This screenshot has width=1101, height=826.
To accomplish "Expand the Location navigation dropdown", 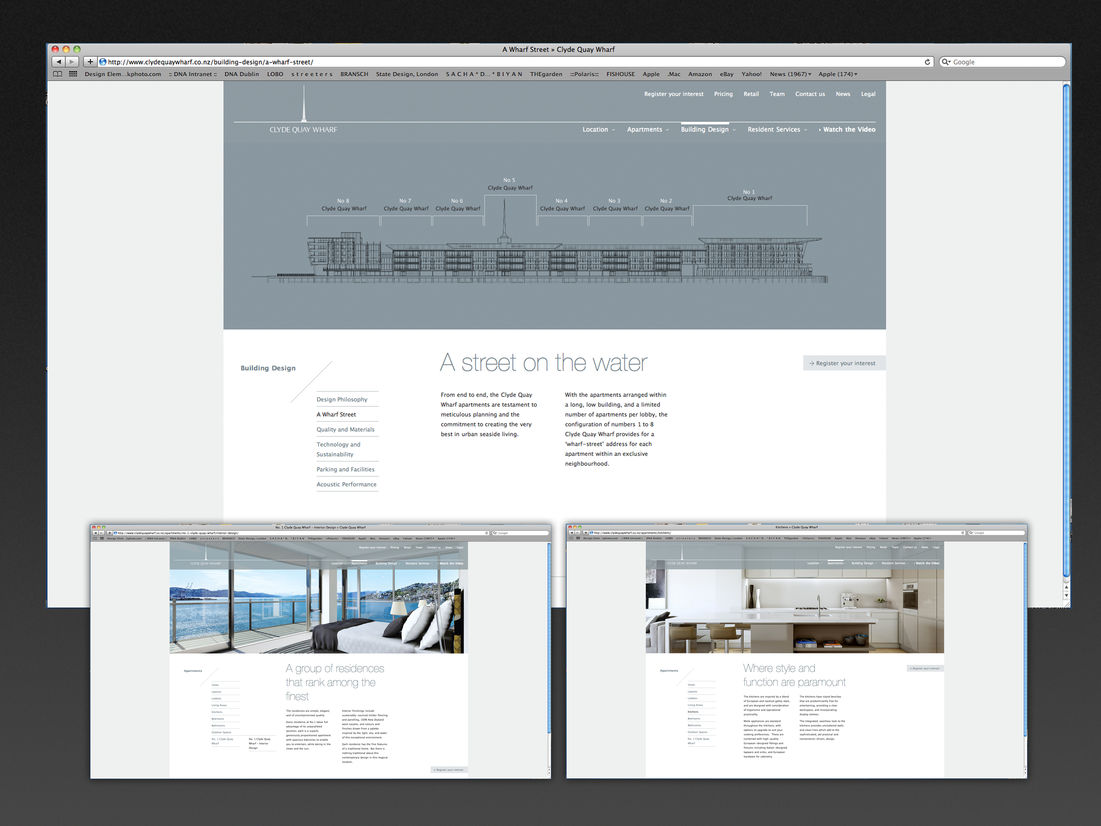I will coord(598,129).
